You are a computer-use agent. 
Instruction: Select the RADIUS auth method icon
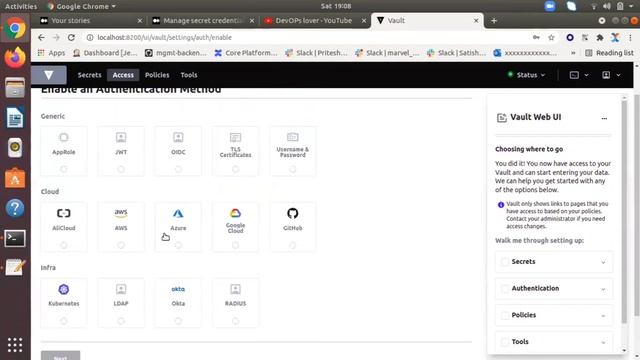click(x=235, y=289)
